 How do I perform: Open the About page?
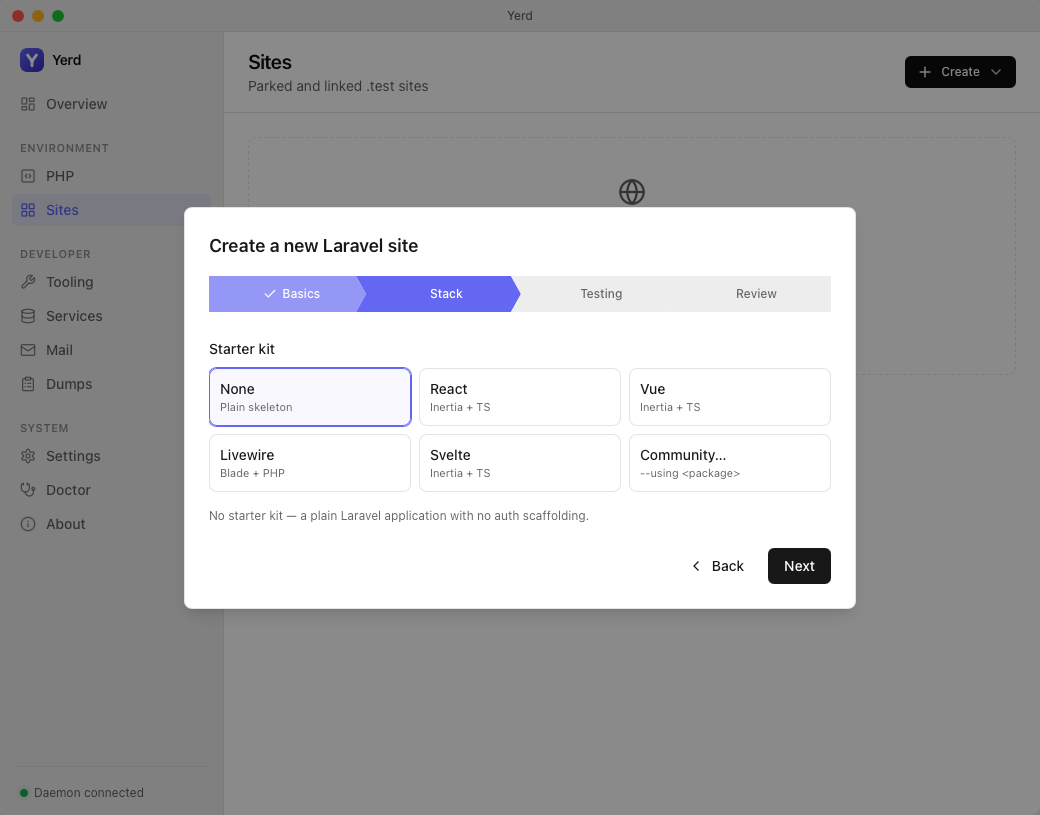pos(111,524)
